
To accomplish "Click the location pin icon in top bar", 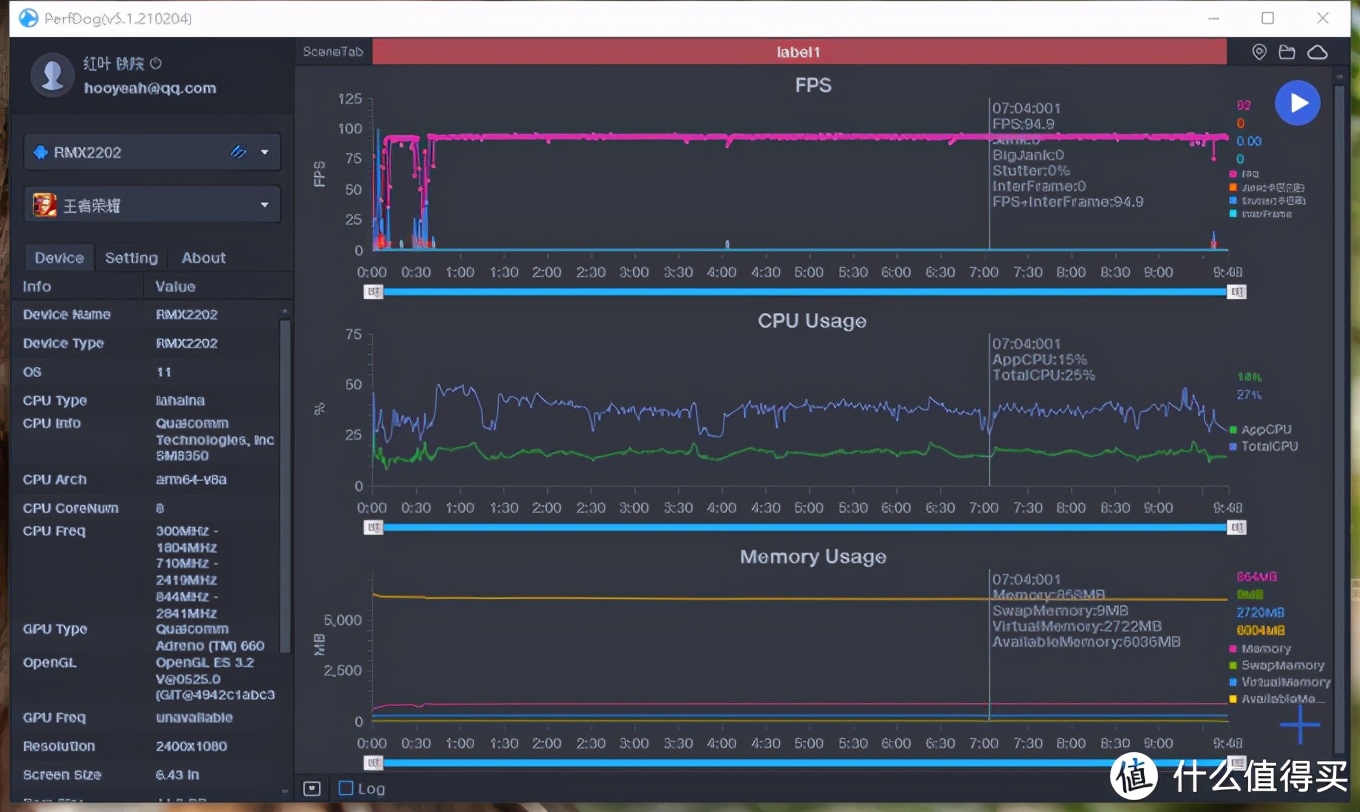I will click(1259, 52).
